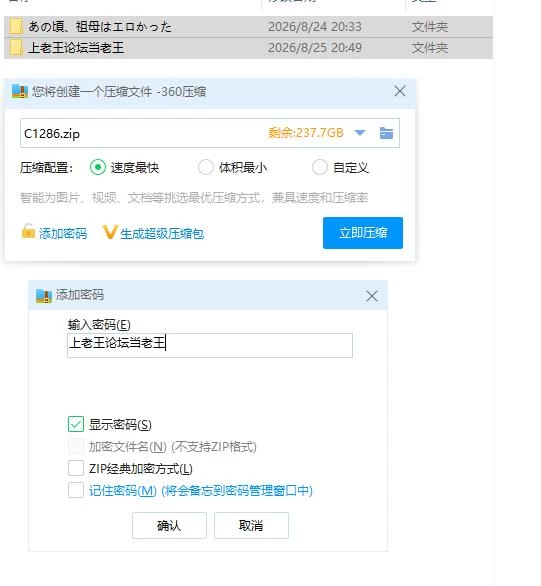This screenshot has height=586, width=541.
Task: Check the 记住密码(M) checkbox
Action: [x=76, y=490]
